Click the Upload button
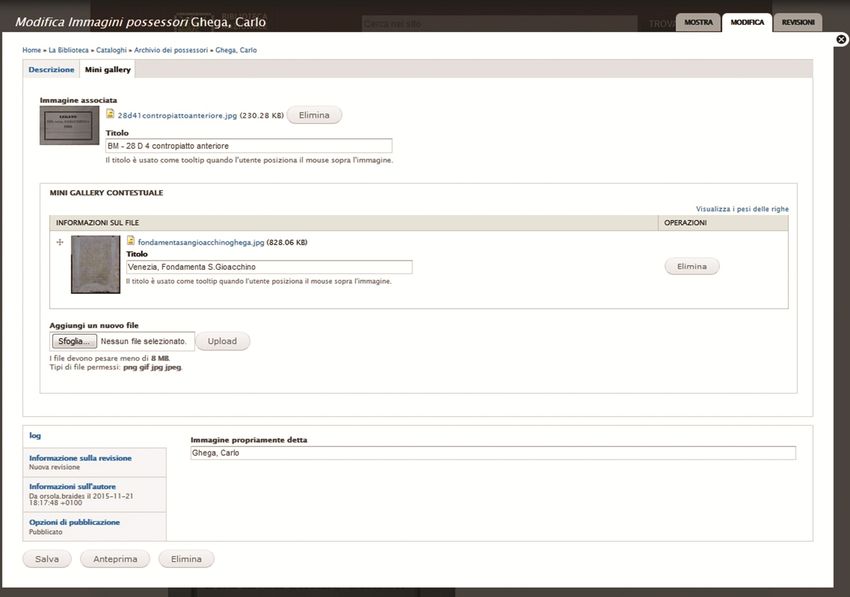This screenshot has height=597, width=850. tap(222, 341)
